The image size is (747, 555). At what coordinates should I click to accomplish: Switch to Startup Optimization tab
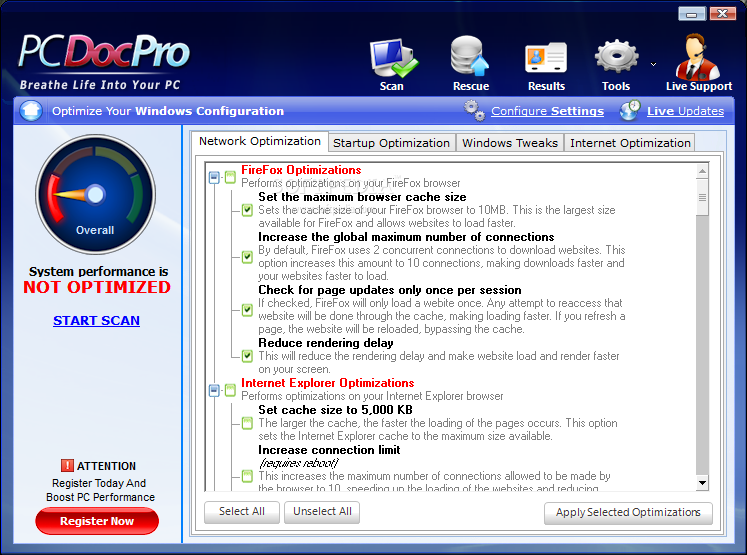[x=391, y=143]
